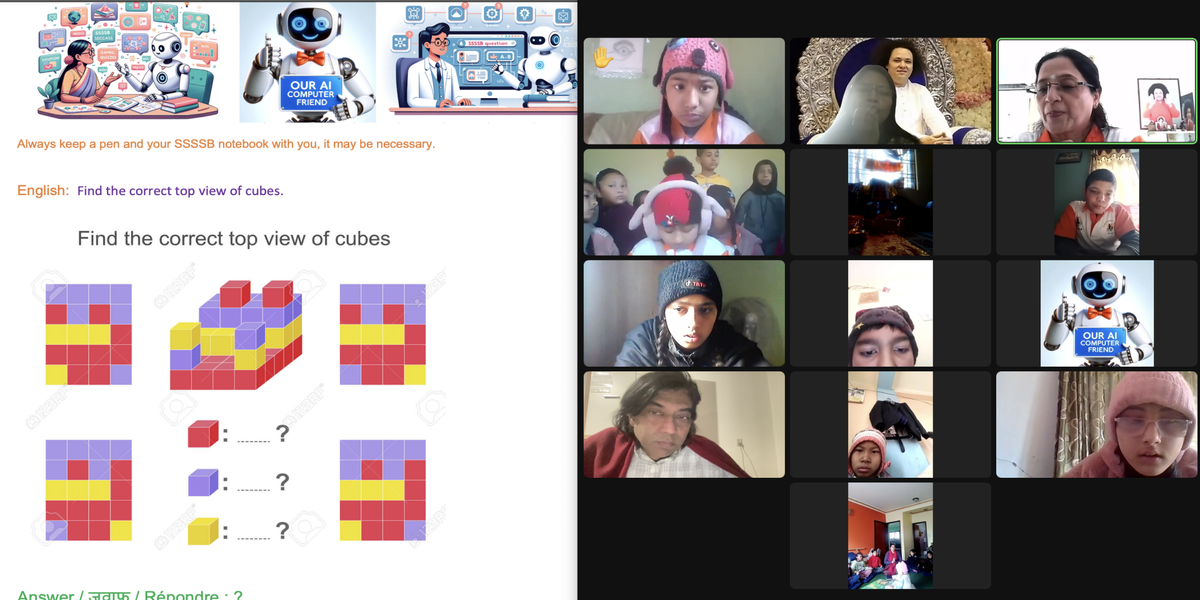Select the man with red shawl video tile
Image resolution: width=1200 pixels, height=600 pixels.
tap(684, 424)
